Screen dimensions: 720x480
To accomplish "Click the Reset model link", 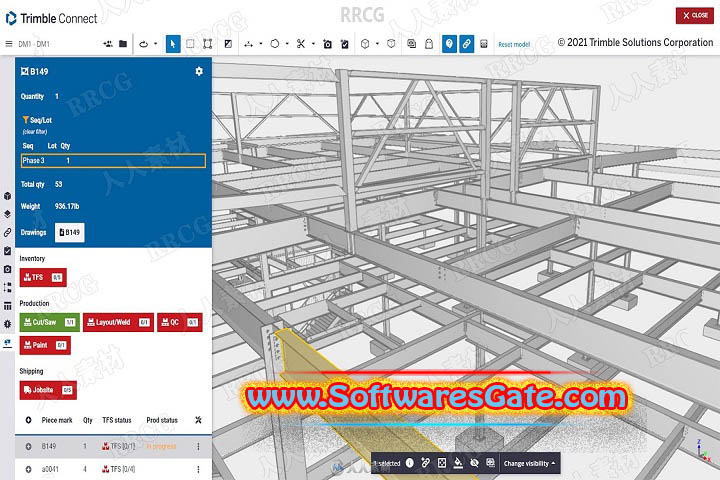I will click(x=514, y=45).
